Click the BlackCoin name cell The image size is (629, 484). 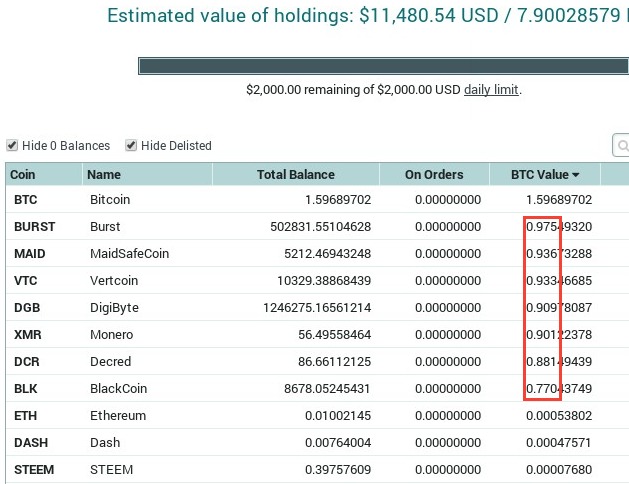tap(119, 389)
